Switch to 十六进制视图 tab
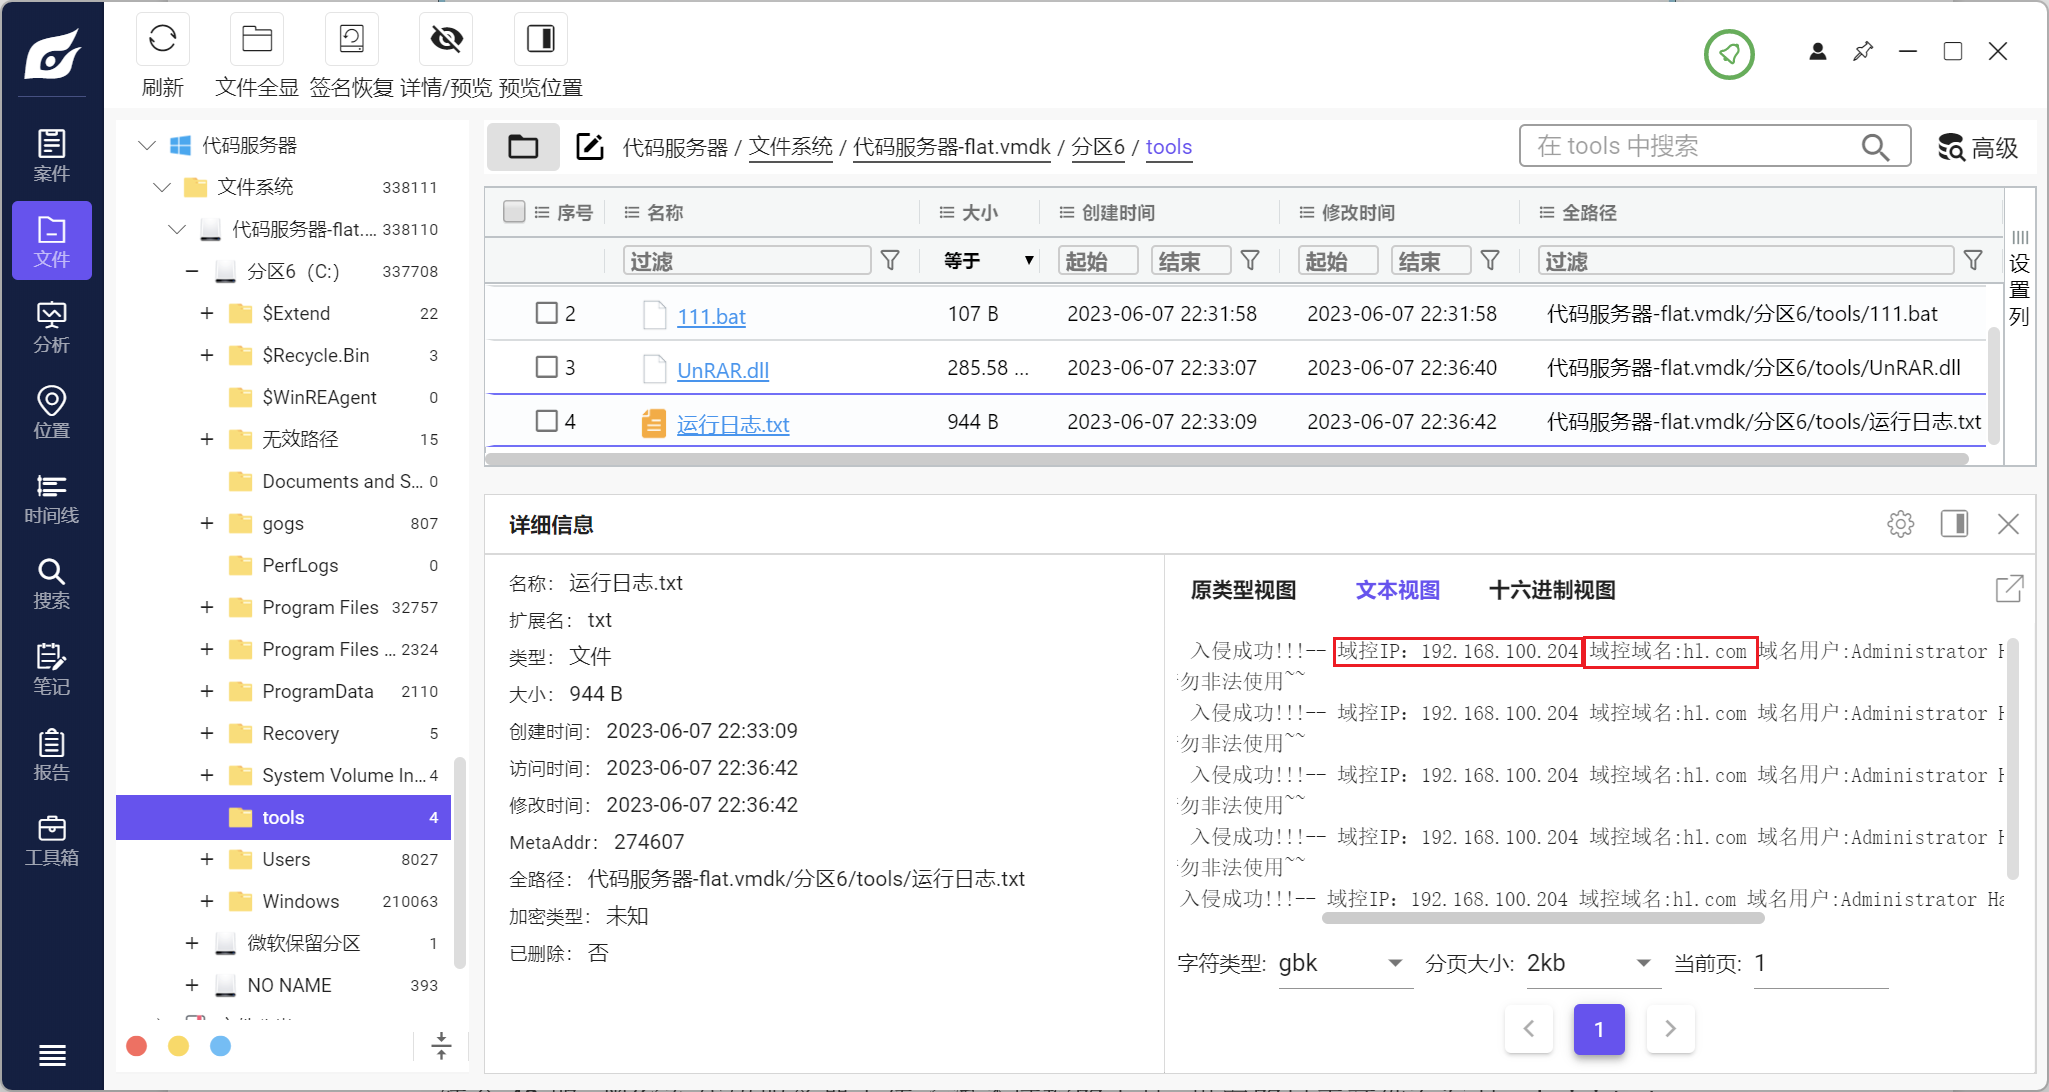This screenshot has height=1092, width=2049. click(x=1552, y=590)
